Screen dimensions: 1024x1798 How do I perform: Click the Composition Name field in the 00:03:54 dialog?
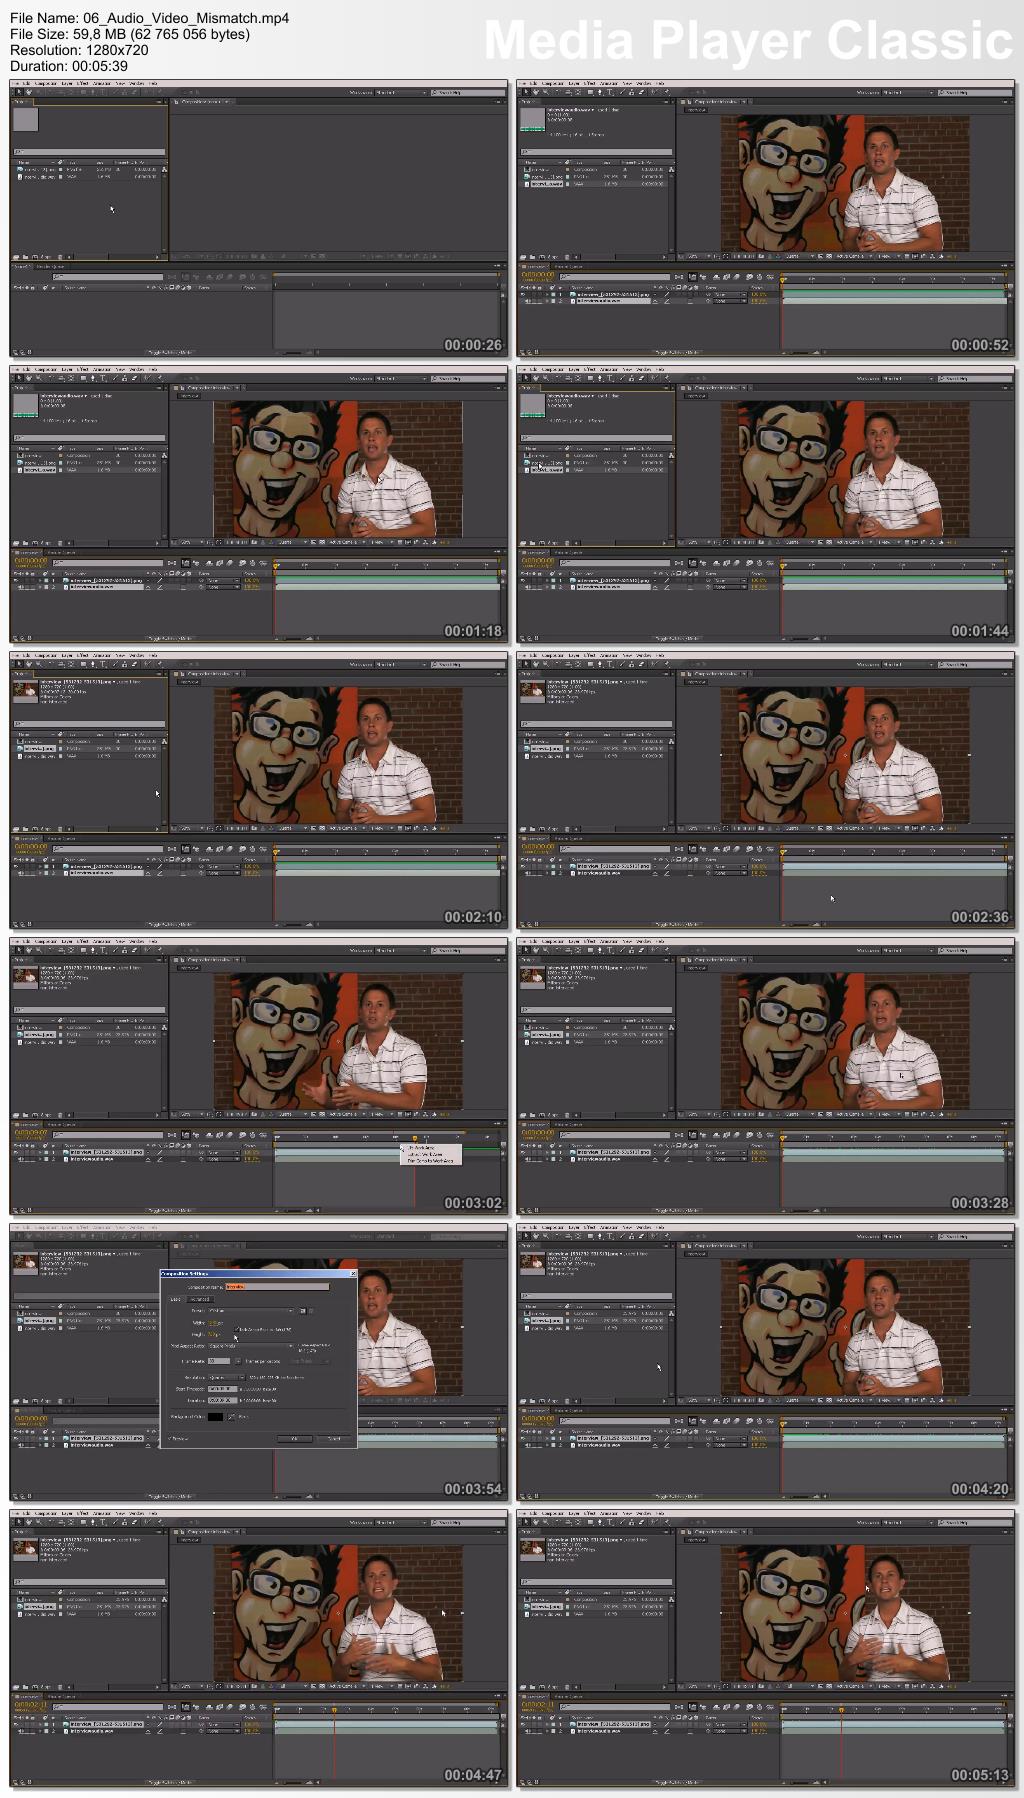pyautogui.click(x=277, y=1287)
